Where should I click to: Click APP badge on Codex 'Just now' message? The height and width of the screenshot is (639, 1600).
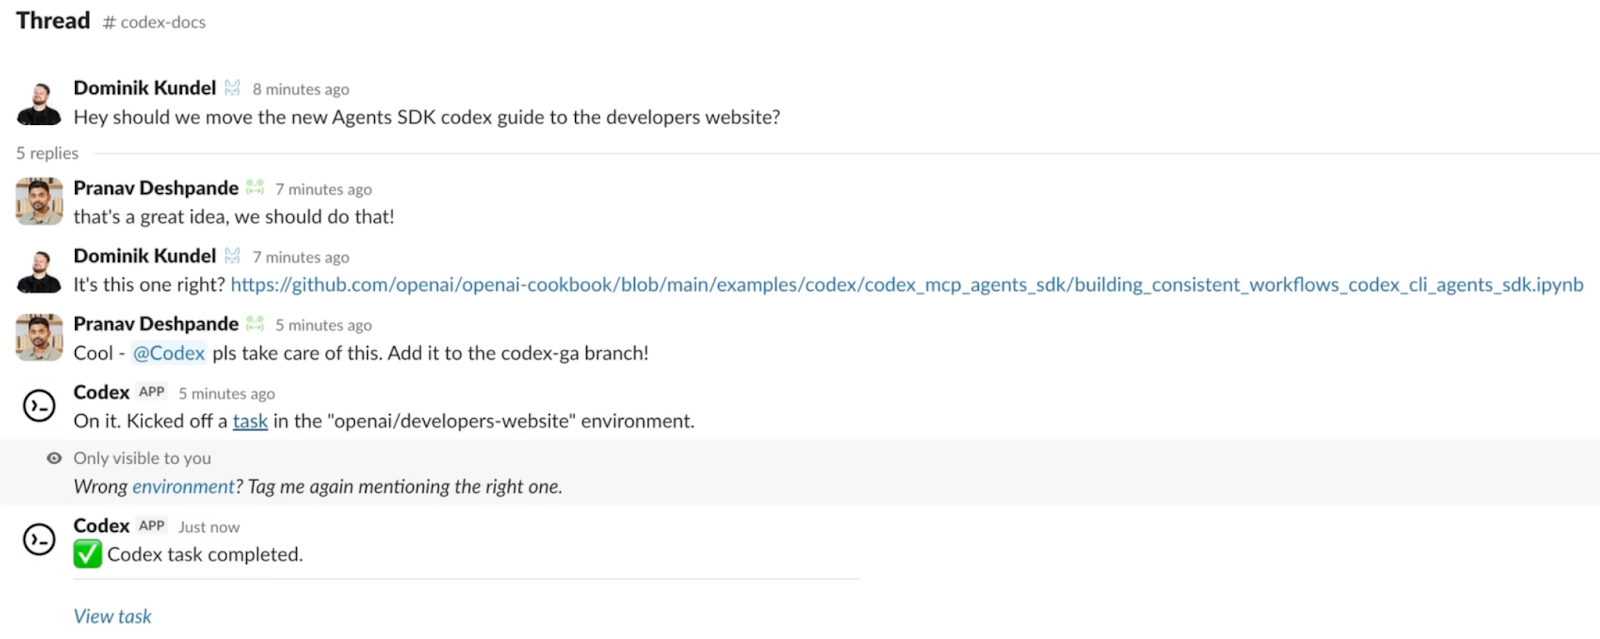[152, 525]
